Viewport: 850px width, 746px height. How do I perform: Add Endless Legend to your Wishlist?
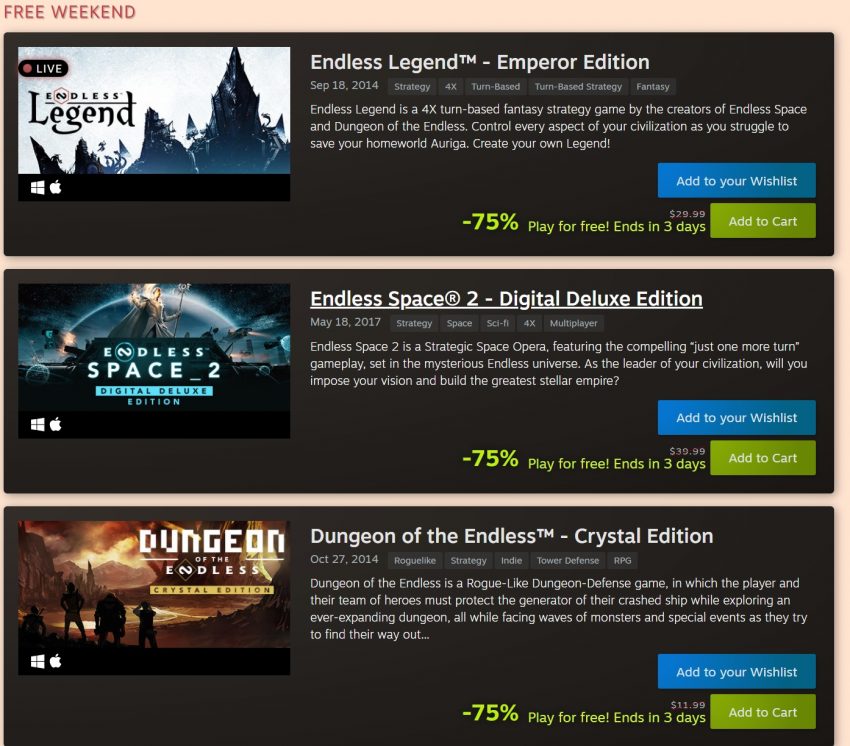(736, 181)
